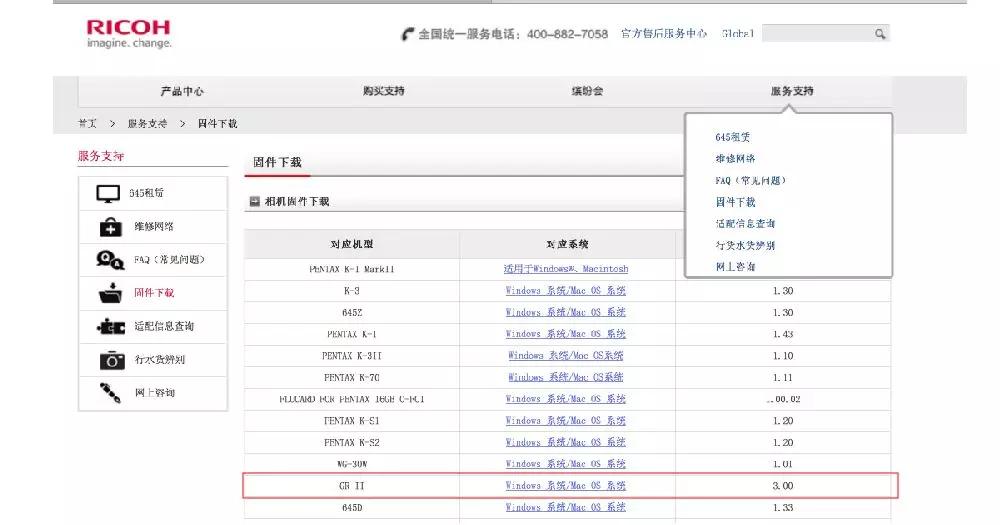
Task: Select 645租赁 in dropdown menu
Action: coord(732,137)
